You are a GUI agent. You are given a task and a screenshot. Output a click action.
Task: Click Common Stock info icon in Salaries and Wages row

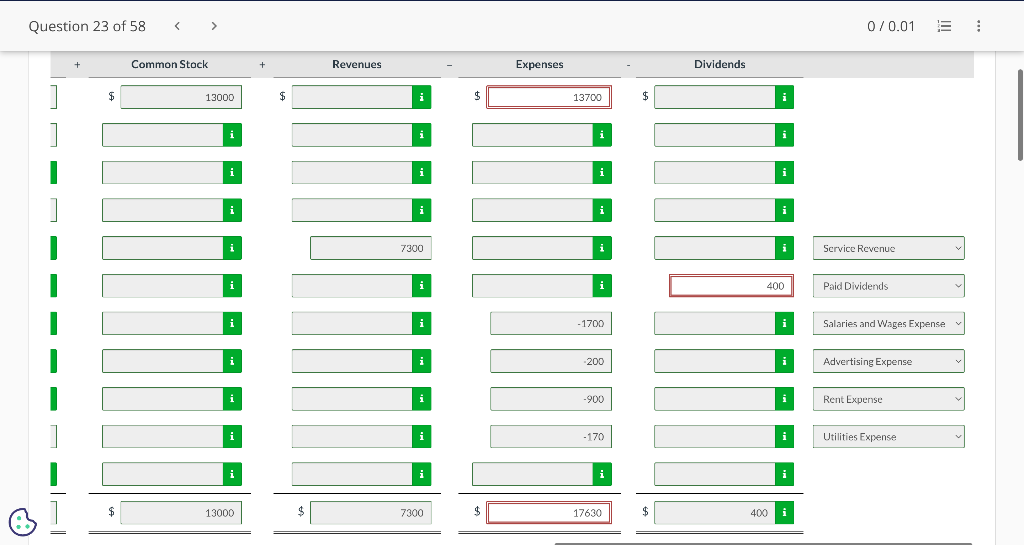(232, 324)
